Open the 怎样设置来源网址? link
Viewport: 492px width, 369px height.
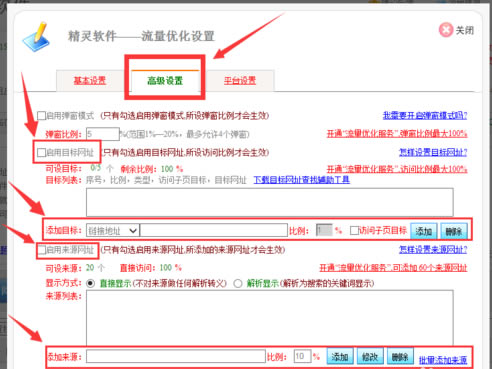tap(433, 250)
